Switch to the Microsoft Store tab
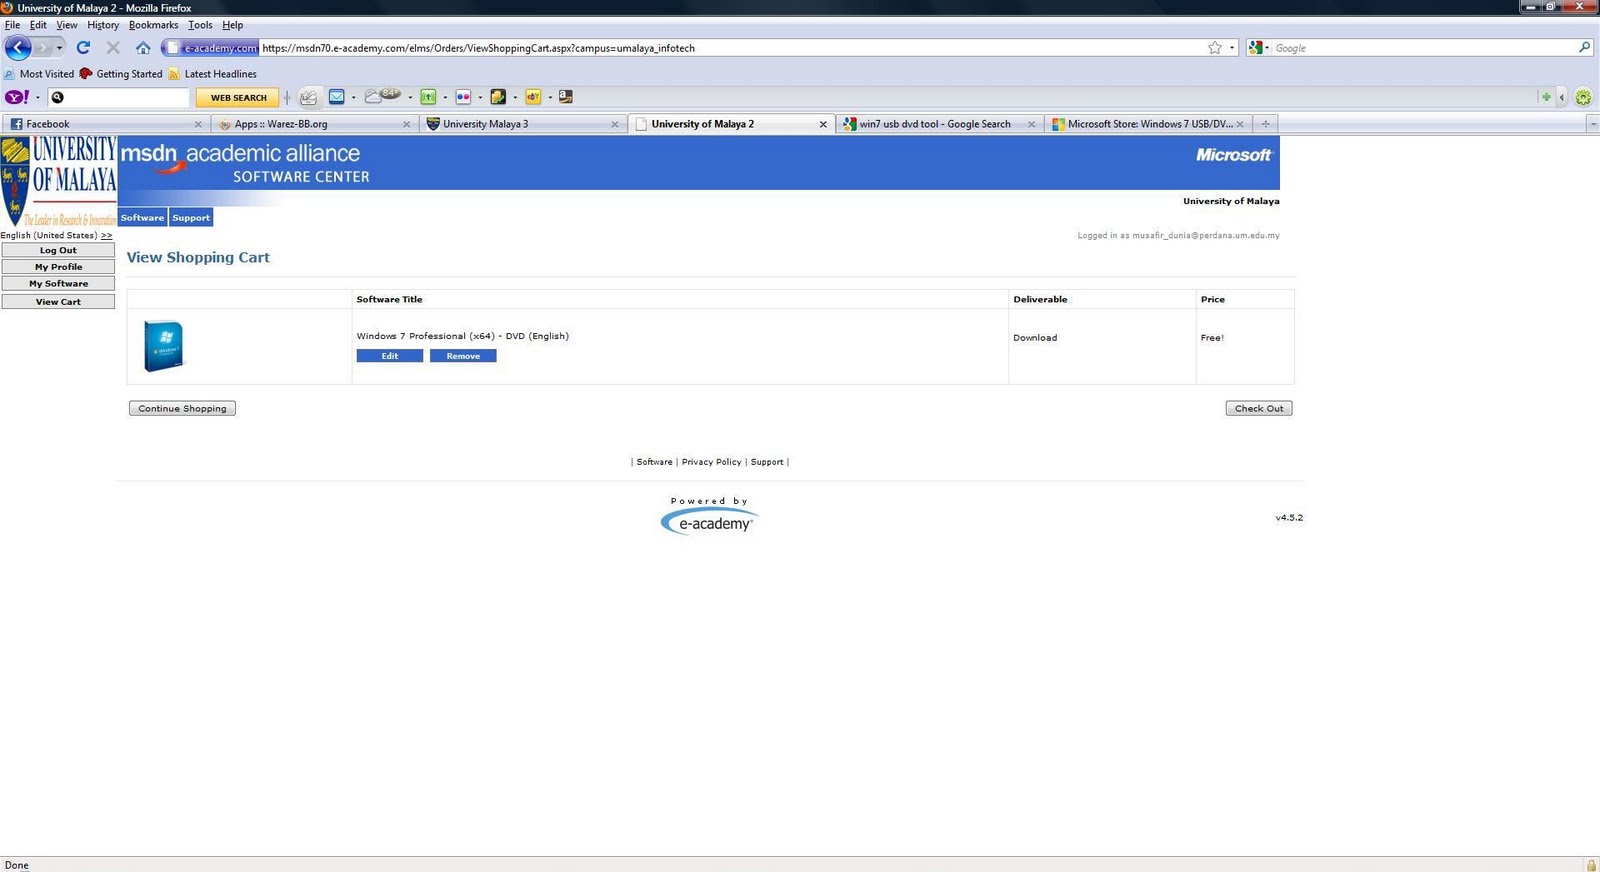The height and width of the screenshot is (872, 1600). click(x=1147, y=124)
